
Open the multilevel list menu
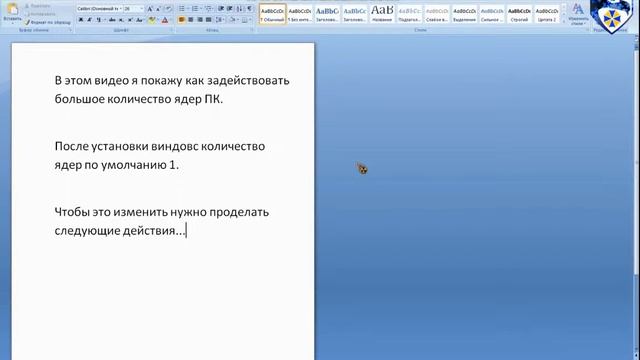(209, 9)
